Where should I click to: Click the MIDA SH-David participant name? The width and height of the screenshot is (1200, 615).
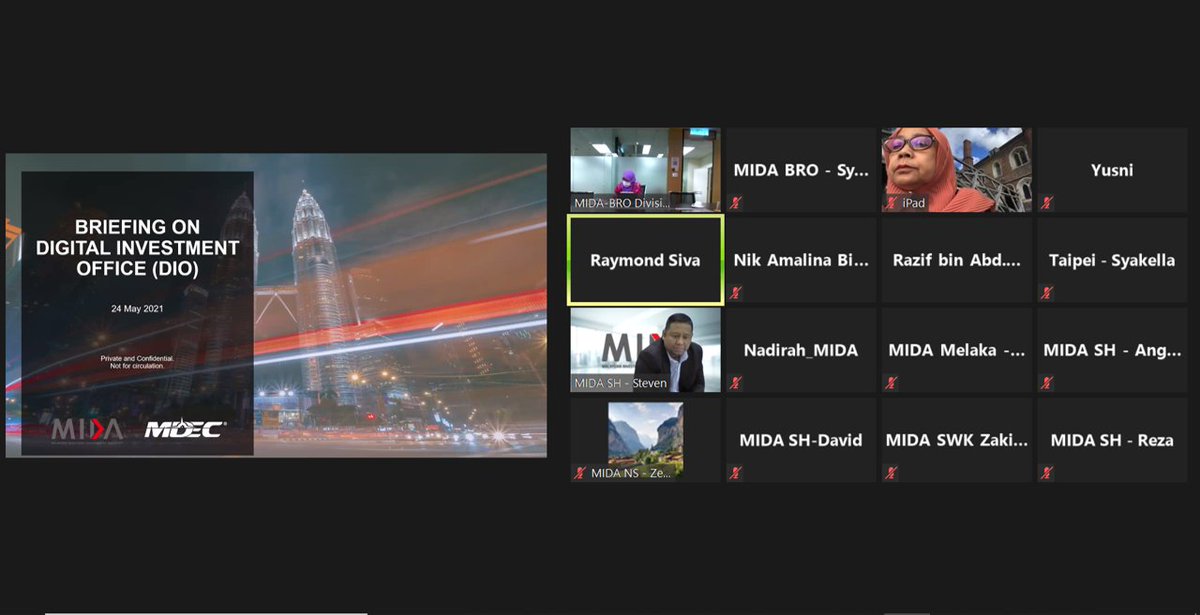pos(801,440)
